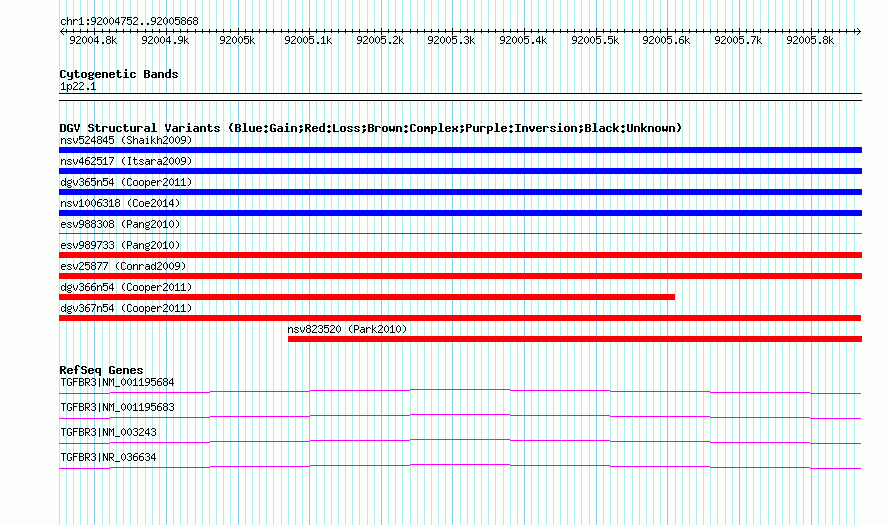Click the 92005.5k ruler tick label

point(595,40)
